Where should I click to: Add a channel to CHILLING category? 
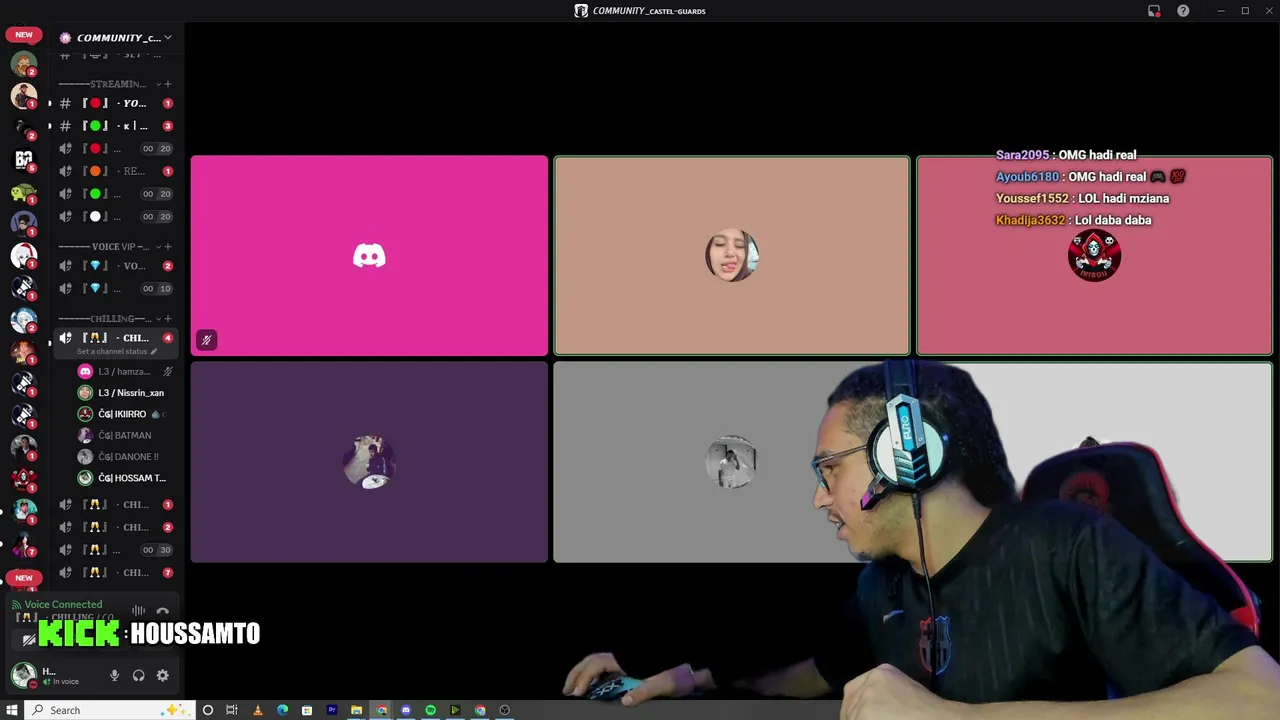[x=168, y=318]
